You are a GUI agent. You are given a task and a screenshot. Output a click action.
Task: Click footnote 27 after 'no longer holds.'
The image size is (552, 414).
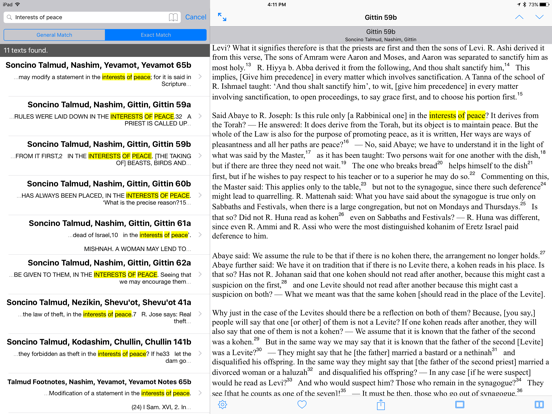coord(542,252)
